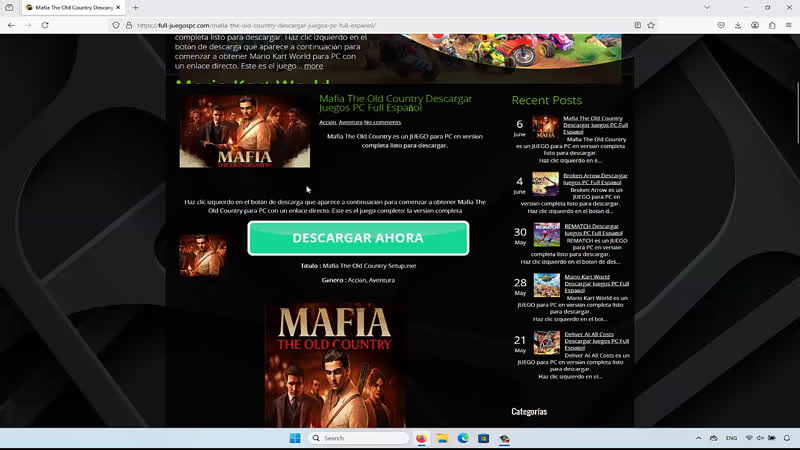This screenshot has height=450, width=800.
Task: Toggle reader view in address bar
Action: [638, 25]
